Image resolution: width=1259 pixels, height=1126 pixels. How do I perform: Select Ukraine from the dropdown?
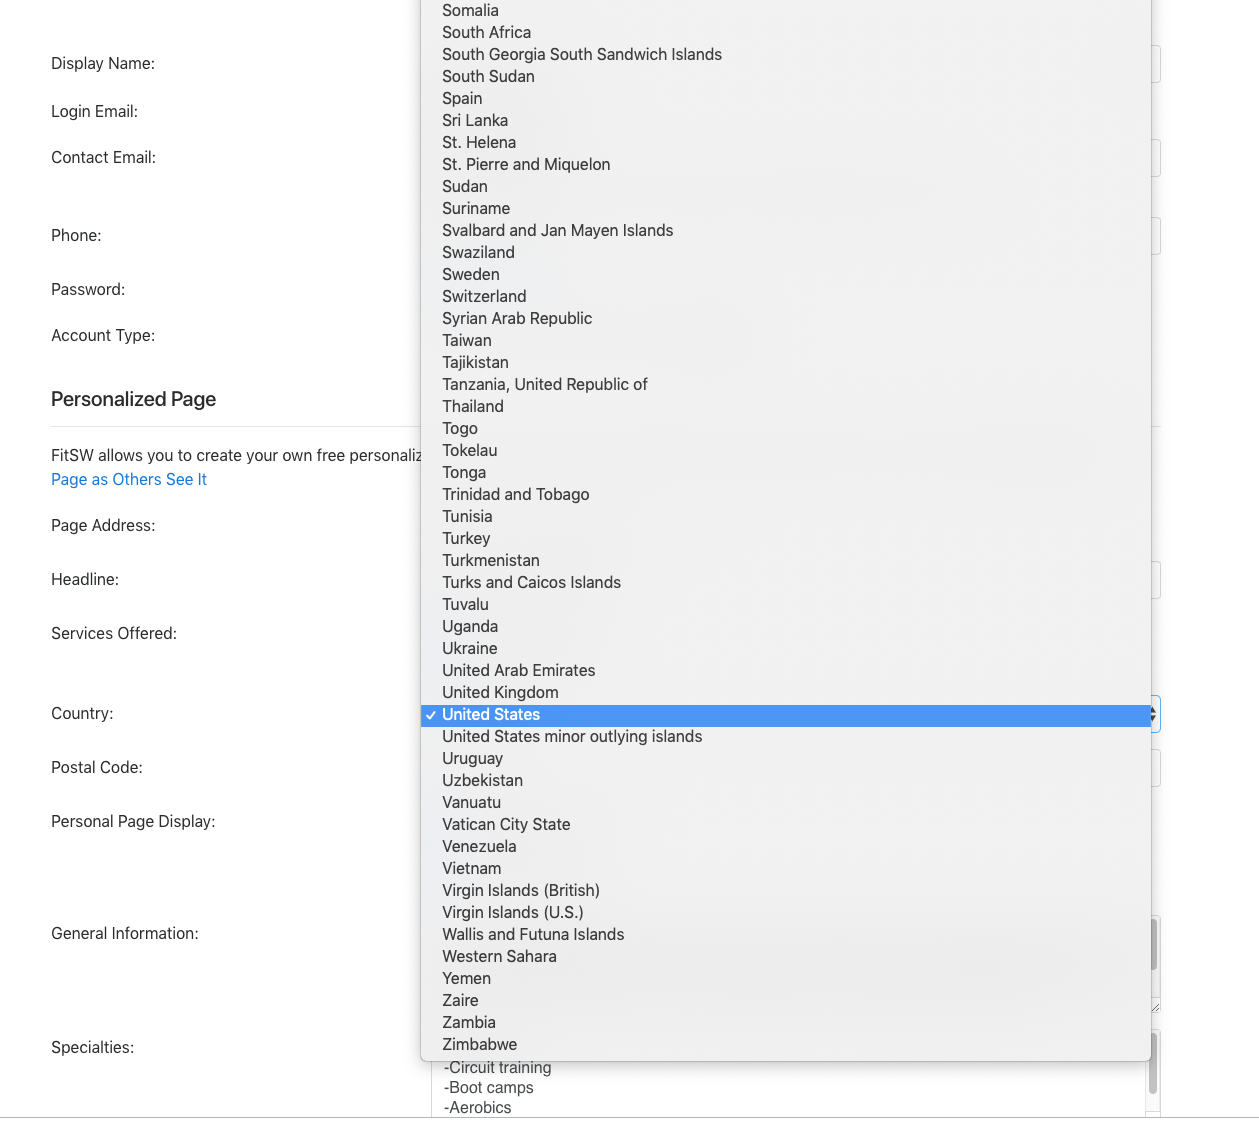(786, 649)
